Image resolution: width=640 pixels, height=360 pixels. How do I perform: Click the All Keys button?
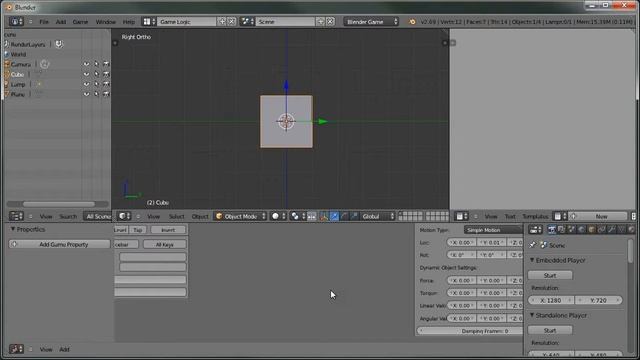click(x=164, y=244)
